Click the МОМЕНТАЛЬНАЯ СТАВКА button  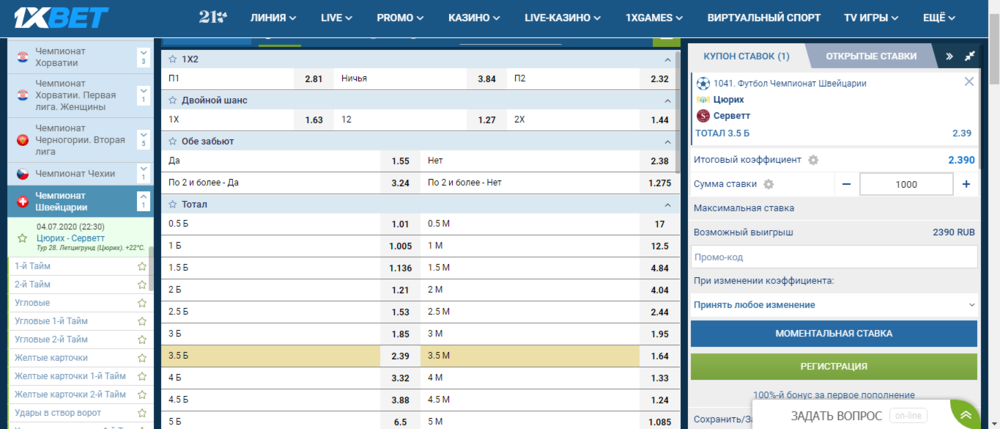(x=834, y=333)
